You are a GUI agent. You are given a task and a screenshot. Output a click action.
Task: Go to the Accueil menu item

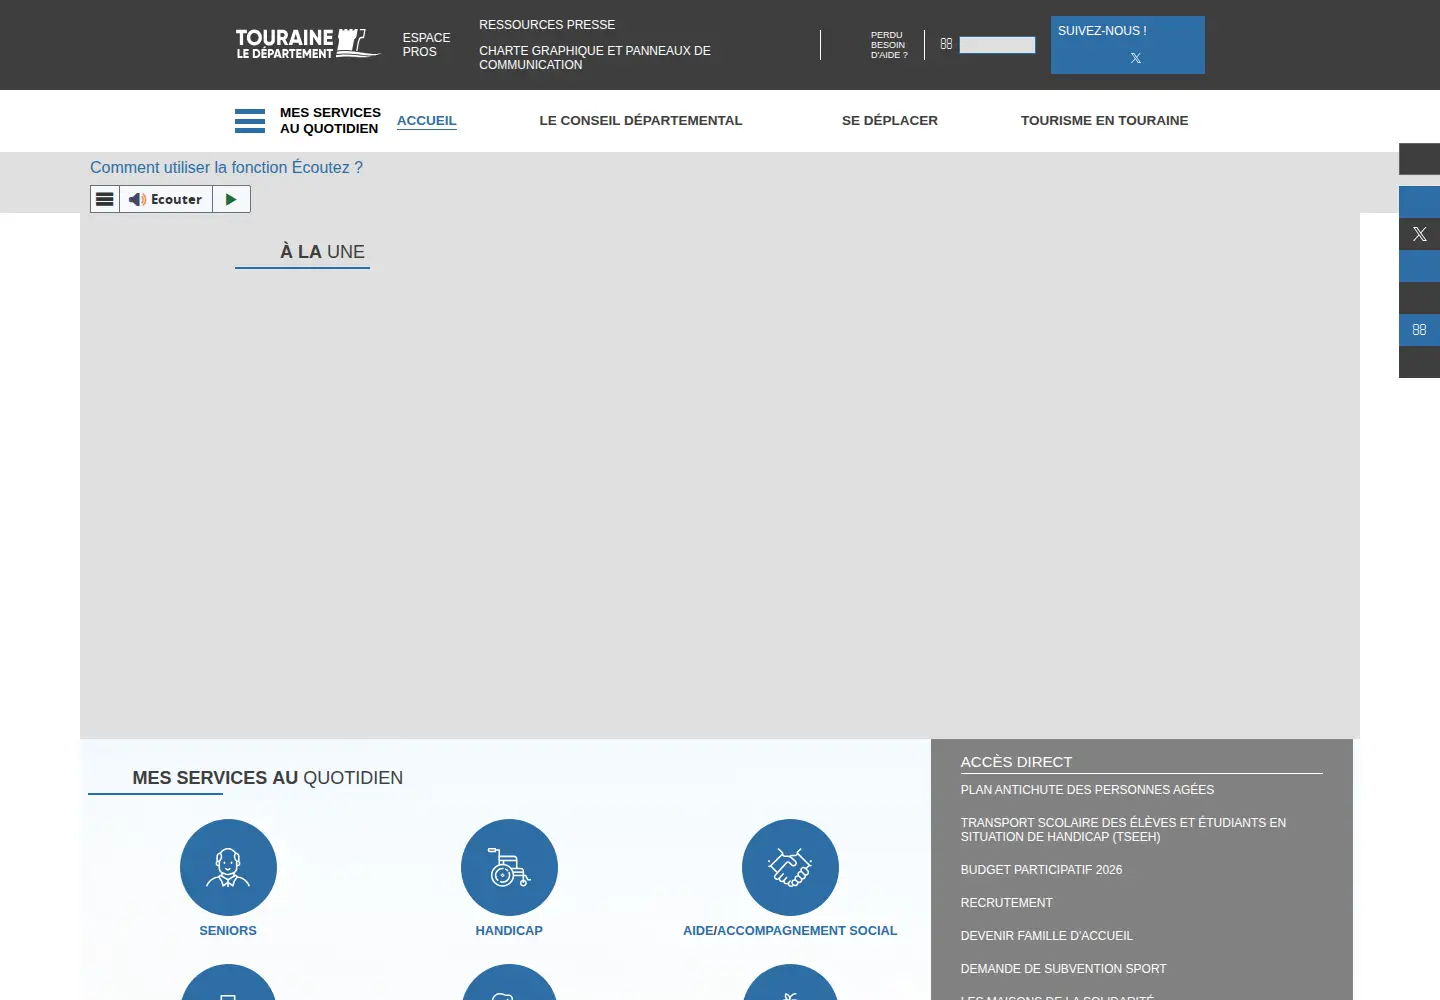[427, 121]
